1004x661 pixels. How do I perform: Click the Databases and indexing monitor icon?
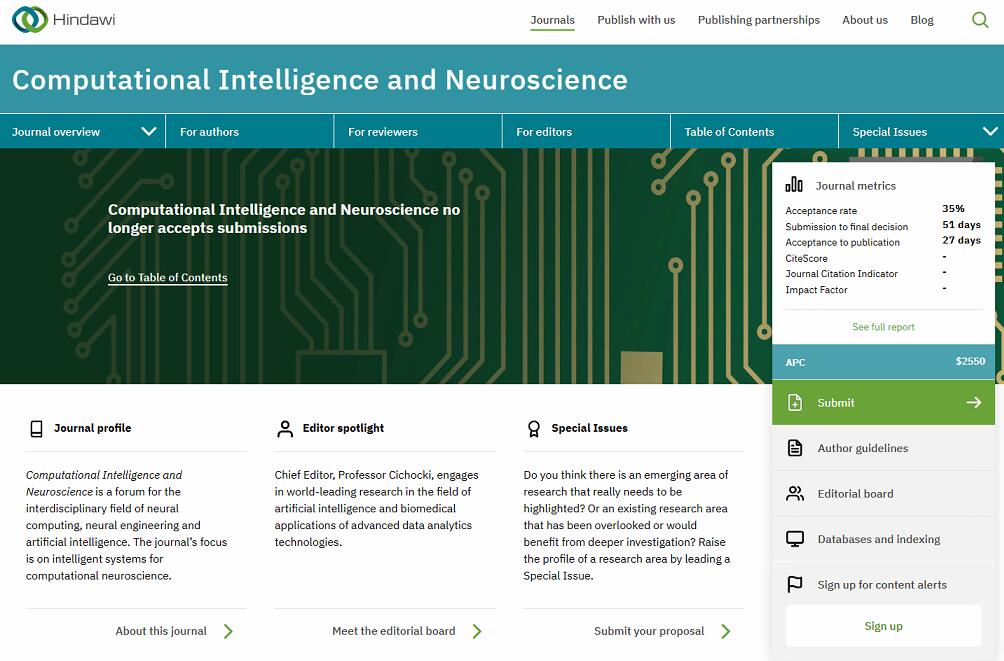click(795, 539)
